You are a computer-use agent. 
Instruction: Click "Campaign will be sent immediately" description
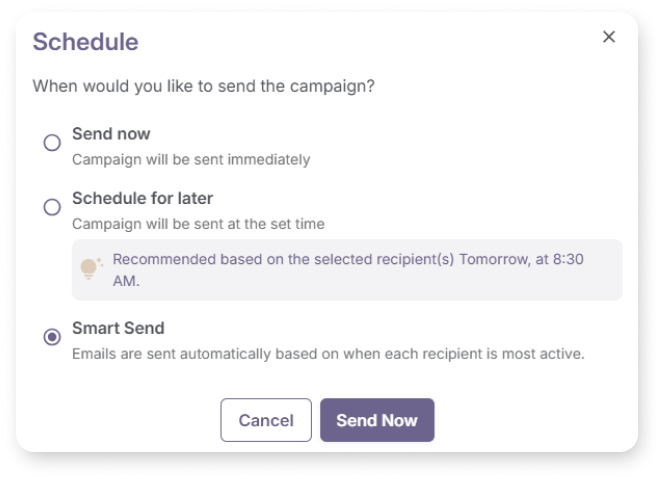[191, 159]
